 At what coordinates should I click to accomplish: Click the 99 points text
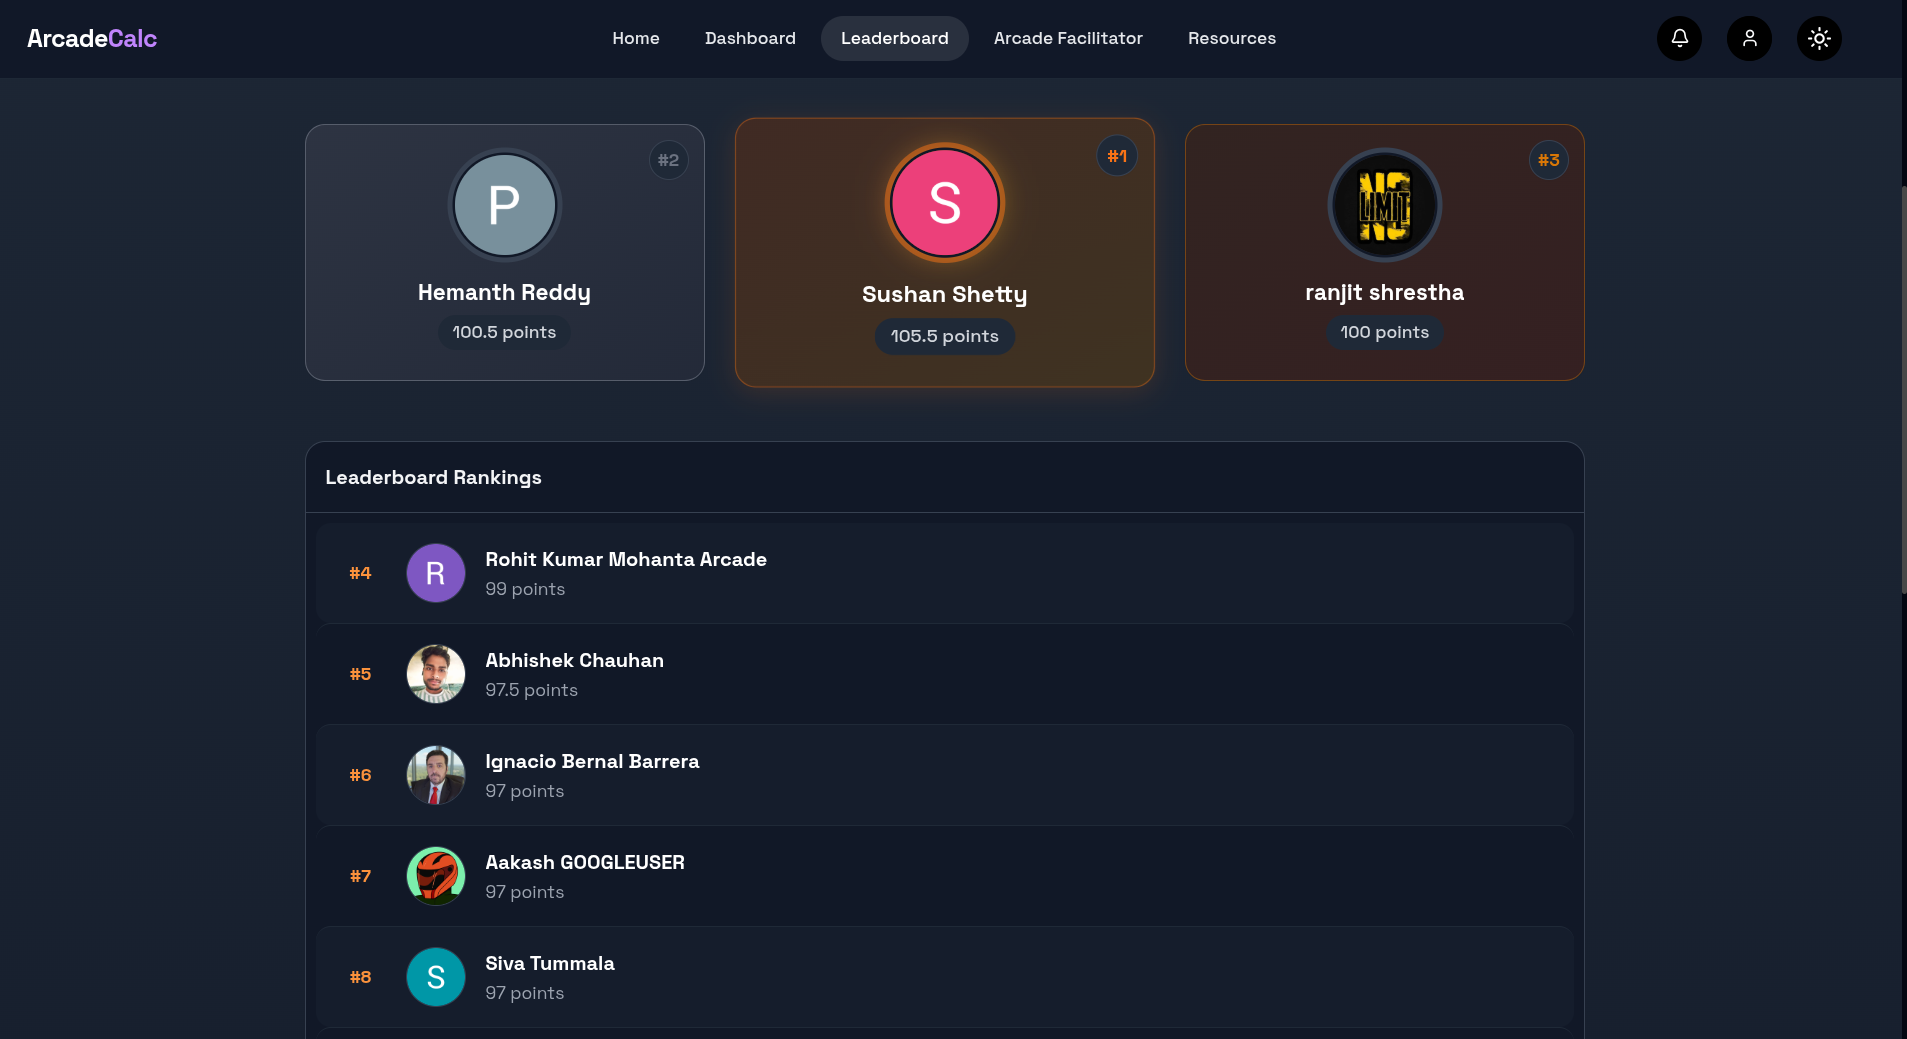[525, 590]
